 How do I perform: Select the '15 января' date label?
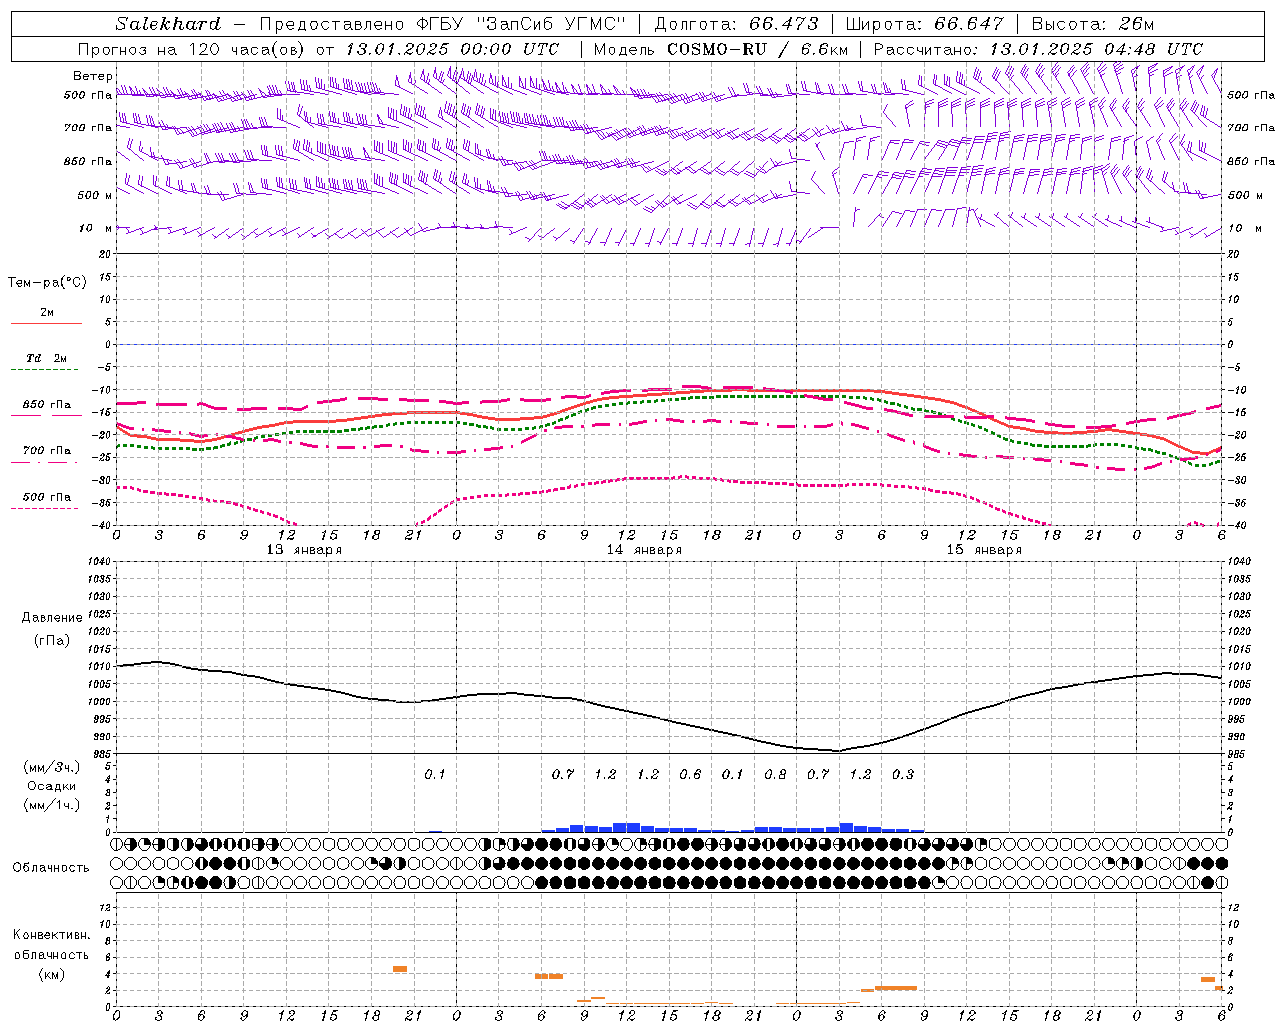click(984, 550)
